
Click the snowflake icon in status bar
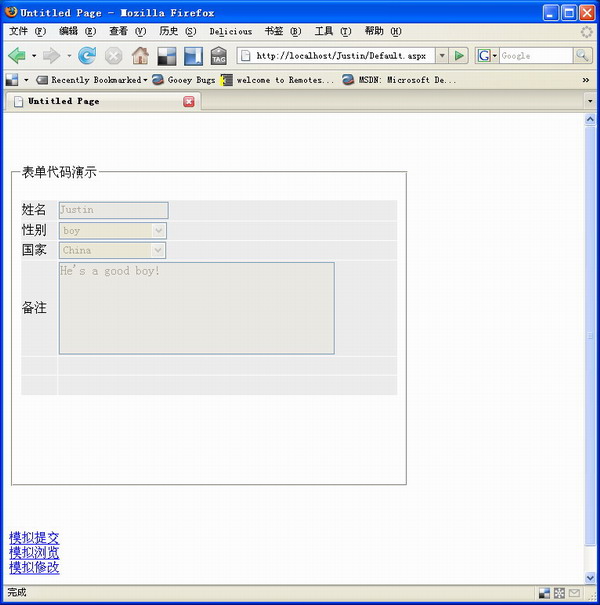pos(559,593)
